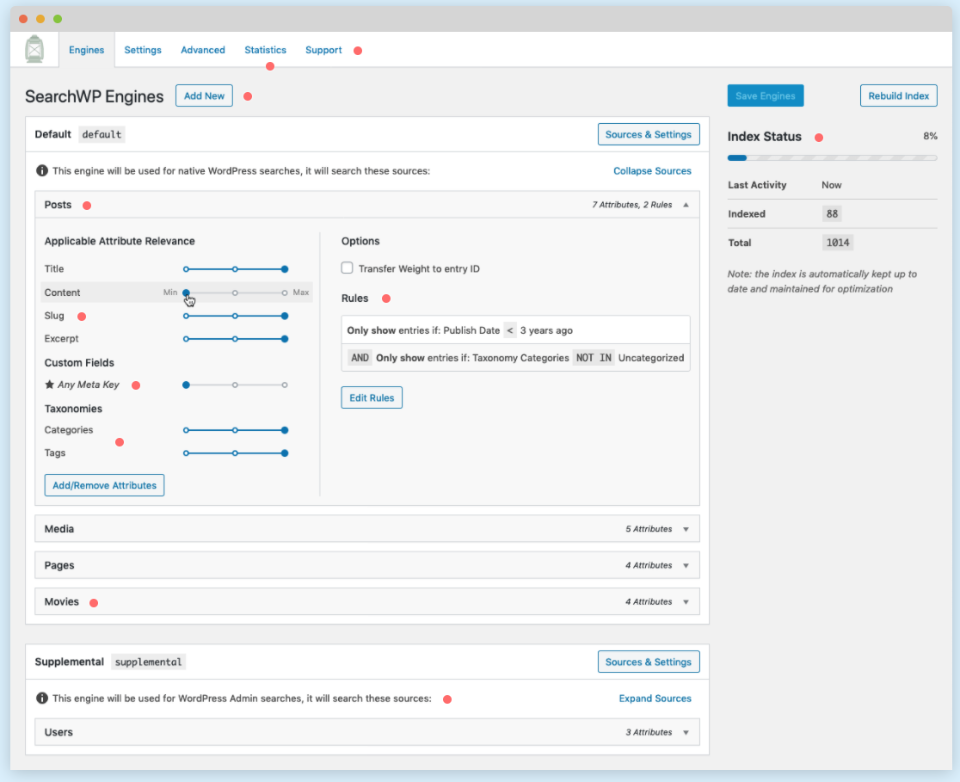
Task: Click the Save Engines button
Action: click(x=765, y=96)
